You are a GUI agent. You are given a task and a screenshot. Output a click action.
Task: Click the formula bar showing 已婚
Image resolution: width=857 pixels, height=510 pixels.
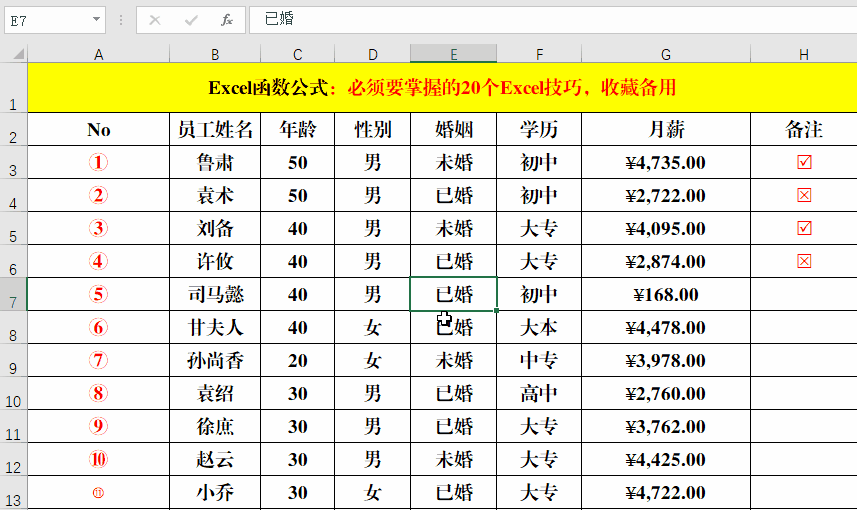point(553,20)
